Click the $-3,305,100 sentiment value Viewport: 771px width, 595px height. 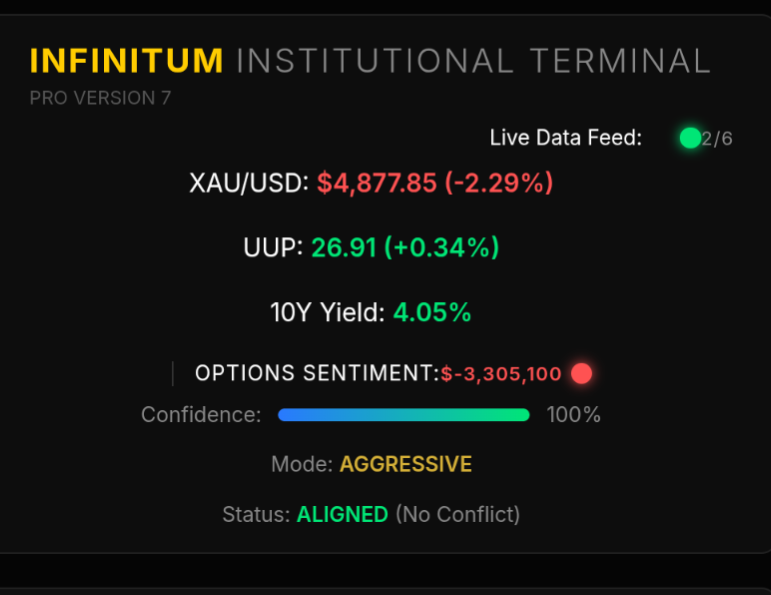tap(501, 374)
